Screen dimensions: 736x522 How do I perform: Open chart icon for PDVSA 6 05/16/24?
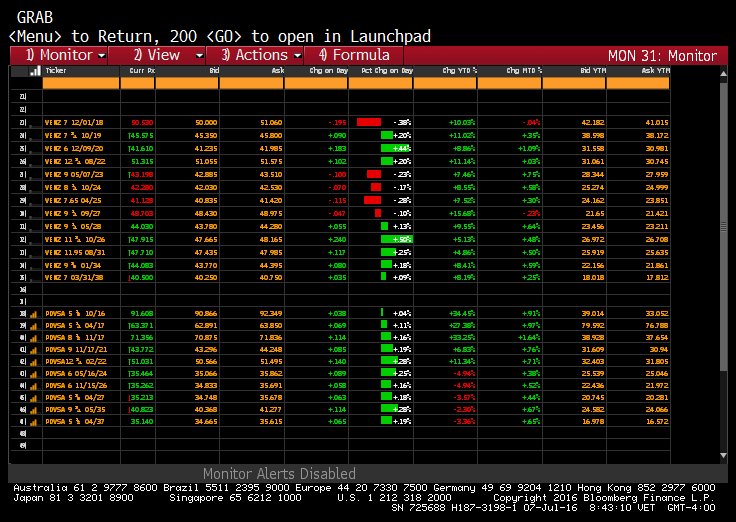[x=33, y=374]
